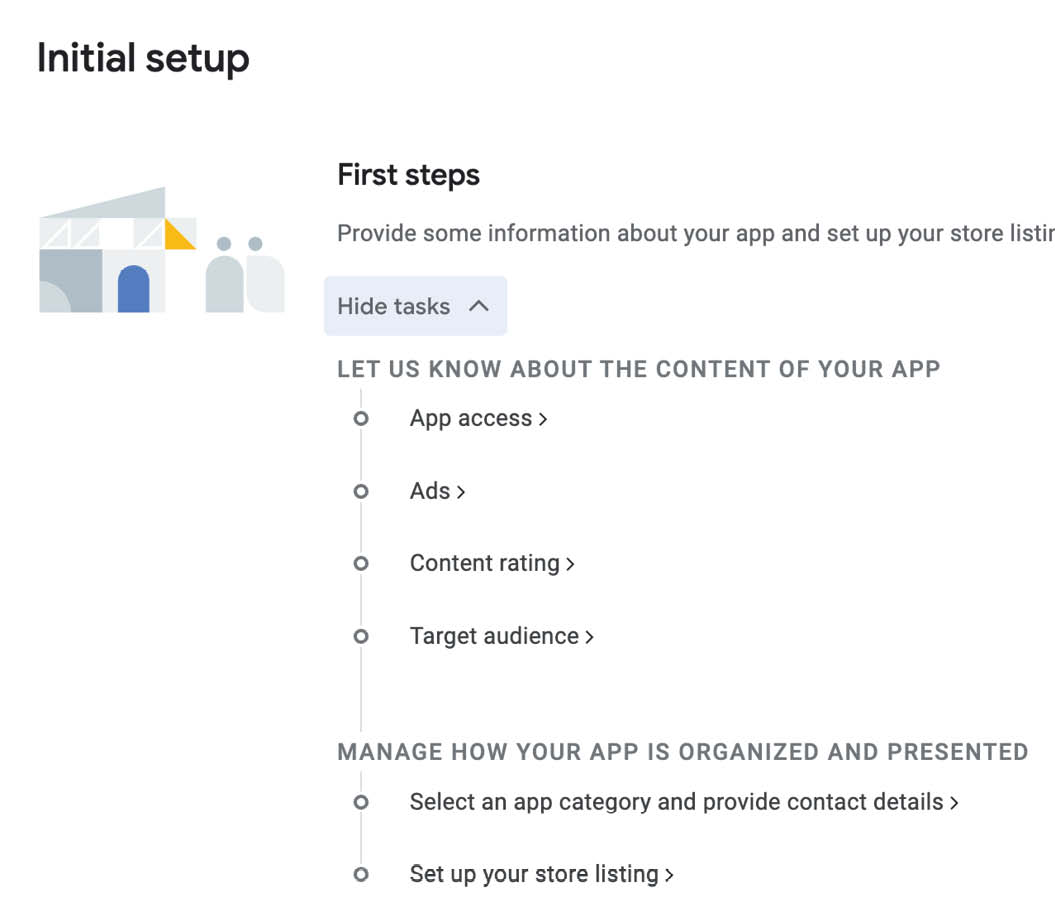The height and width of the screenshot is (917, 1055).
Task: Collapse the list with Hide tasks
Action: pos(415,306)
